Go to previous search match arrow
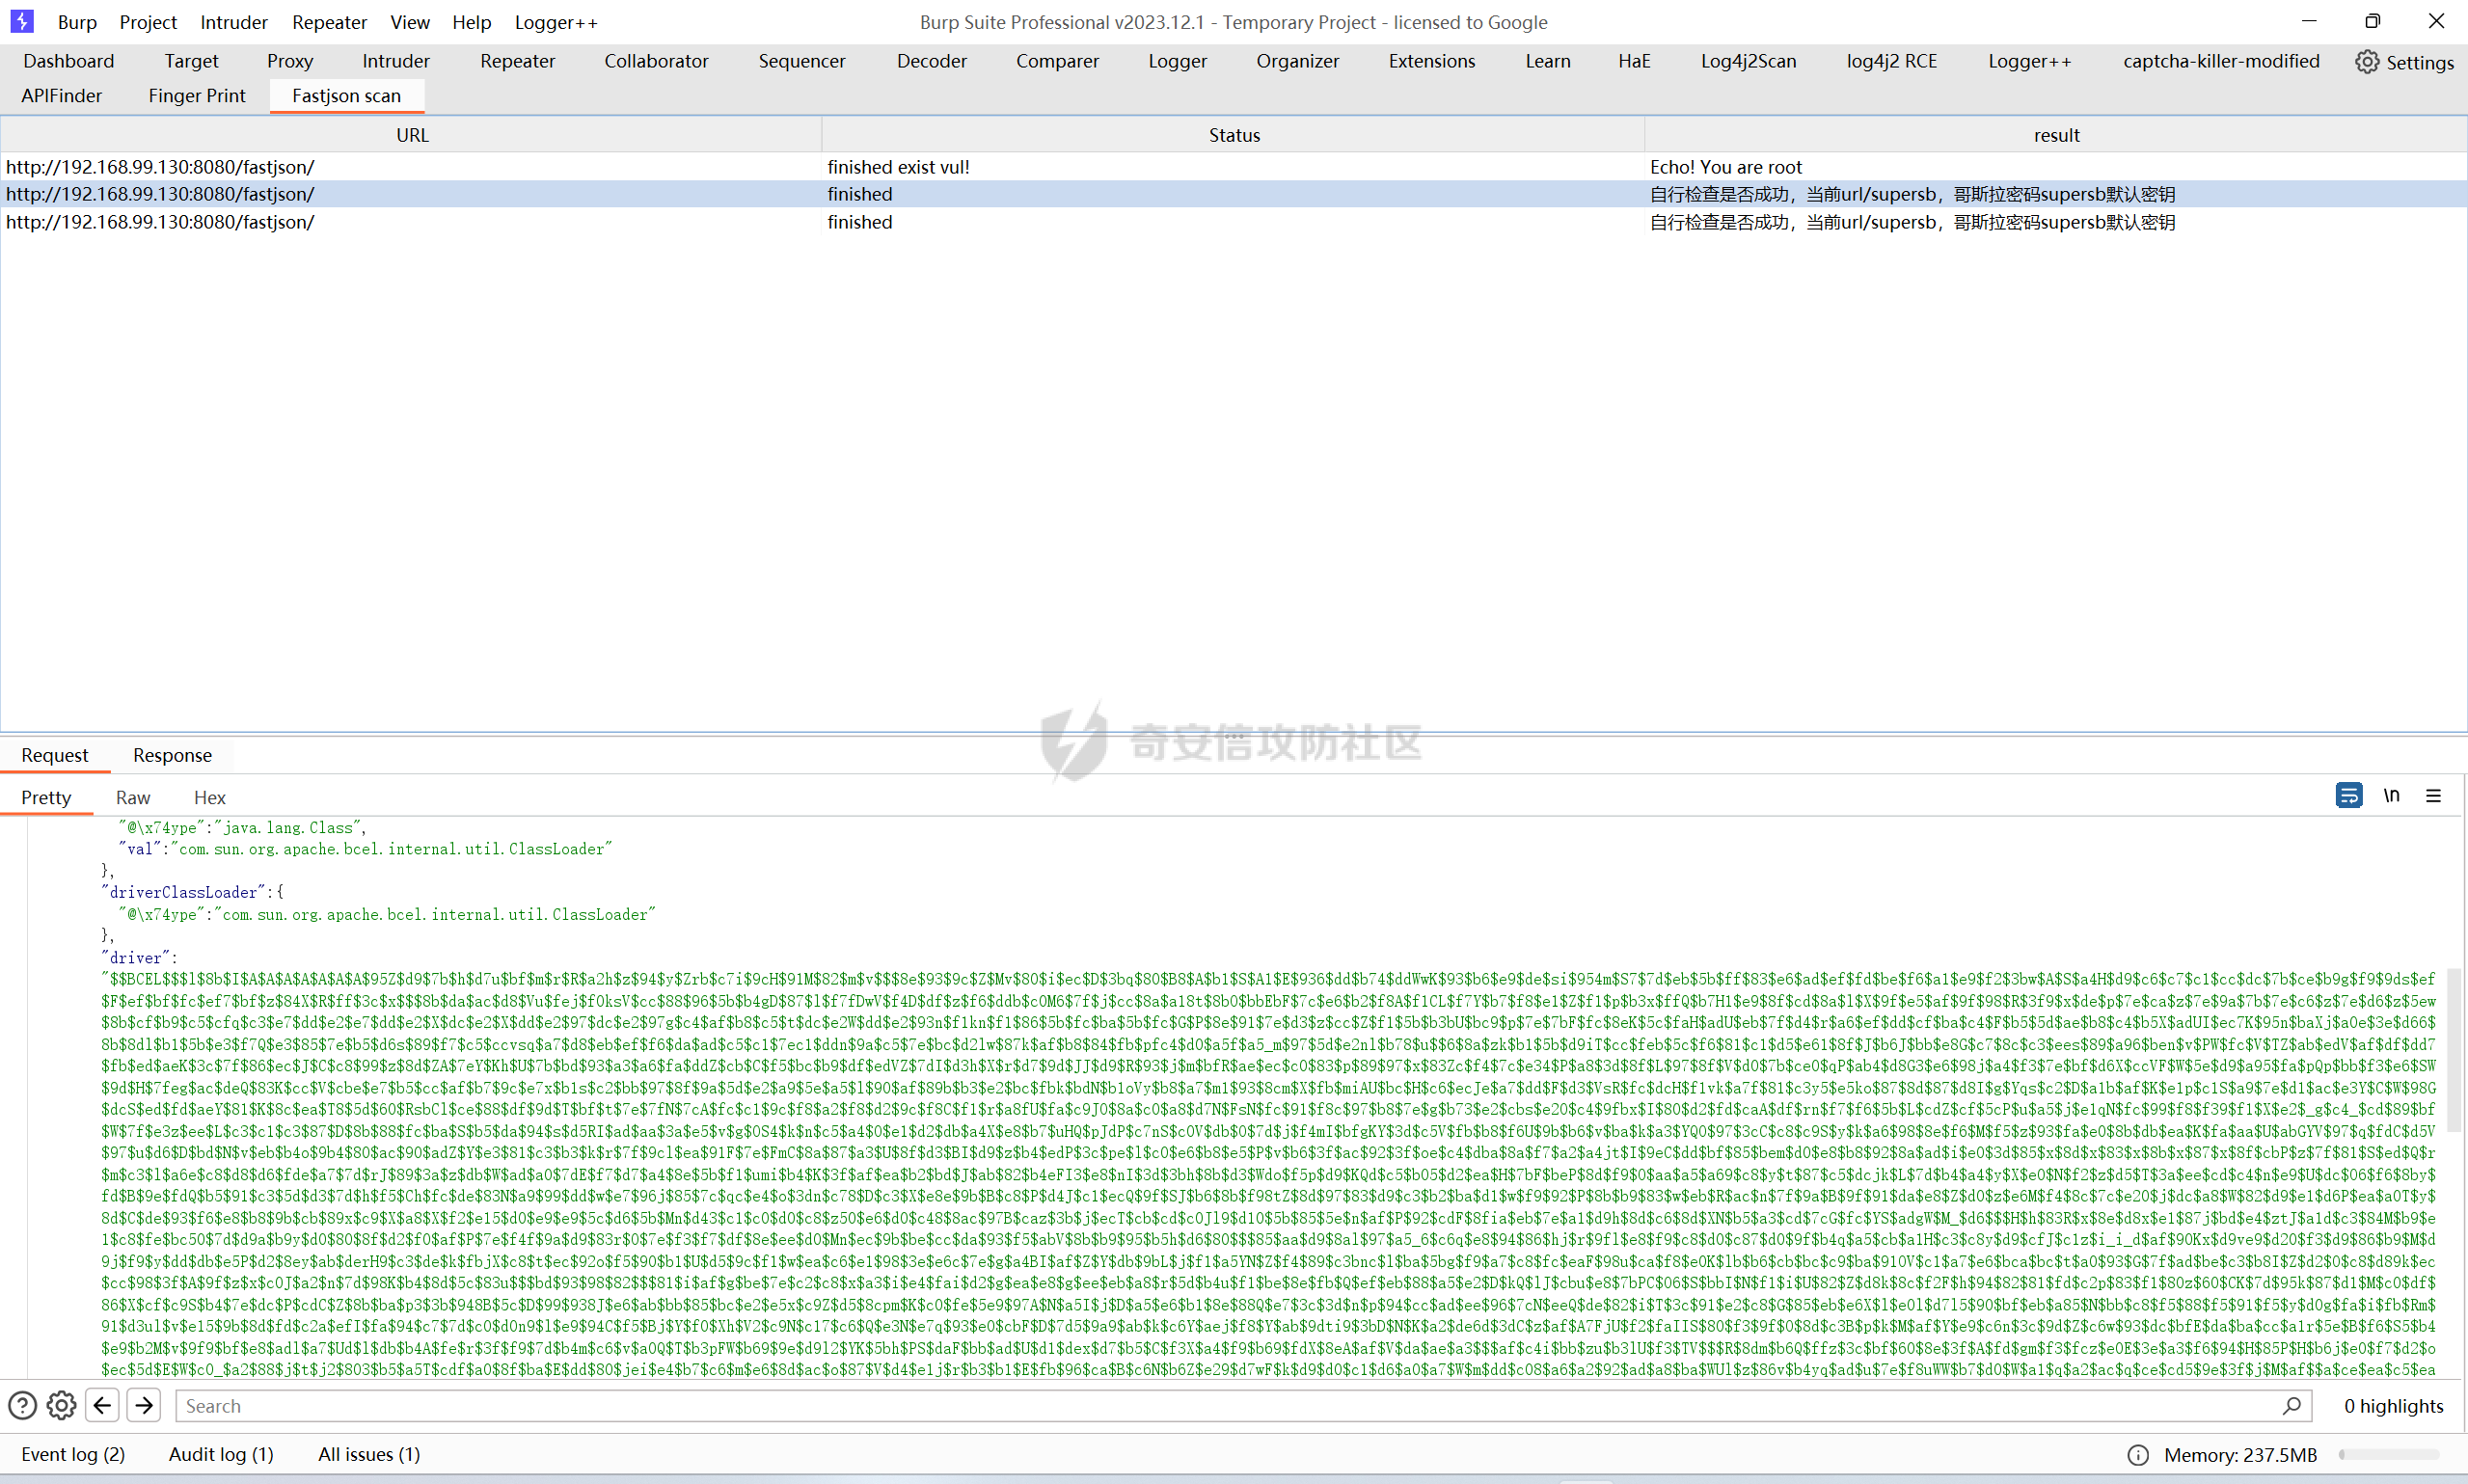Viewport: 2468px width, 1484px height. point(102,1406)
